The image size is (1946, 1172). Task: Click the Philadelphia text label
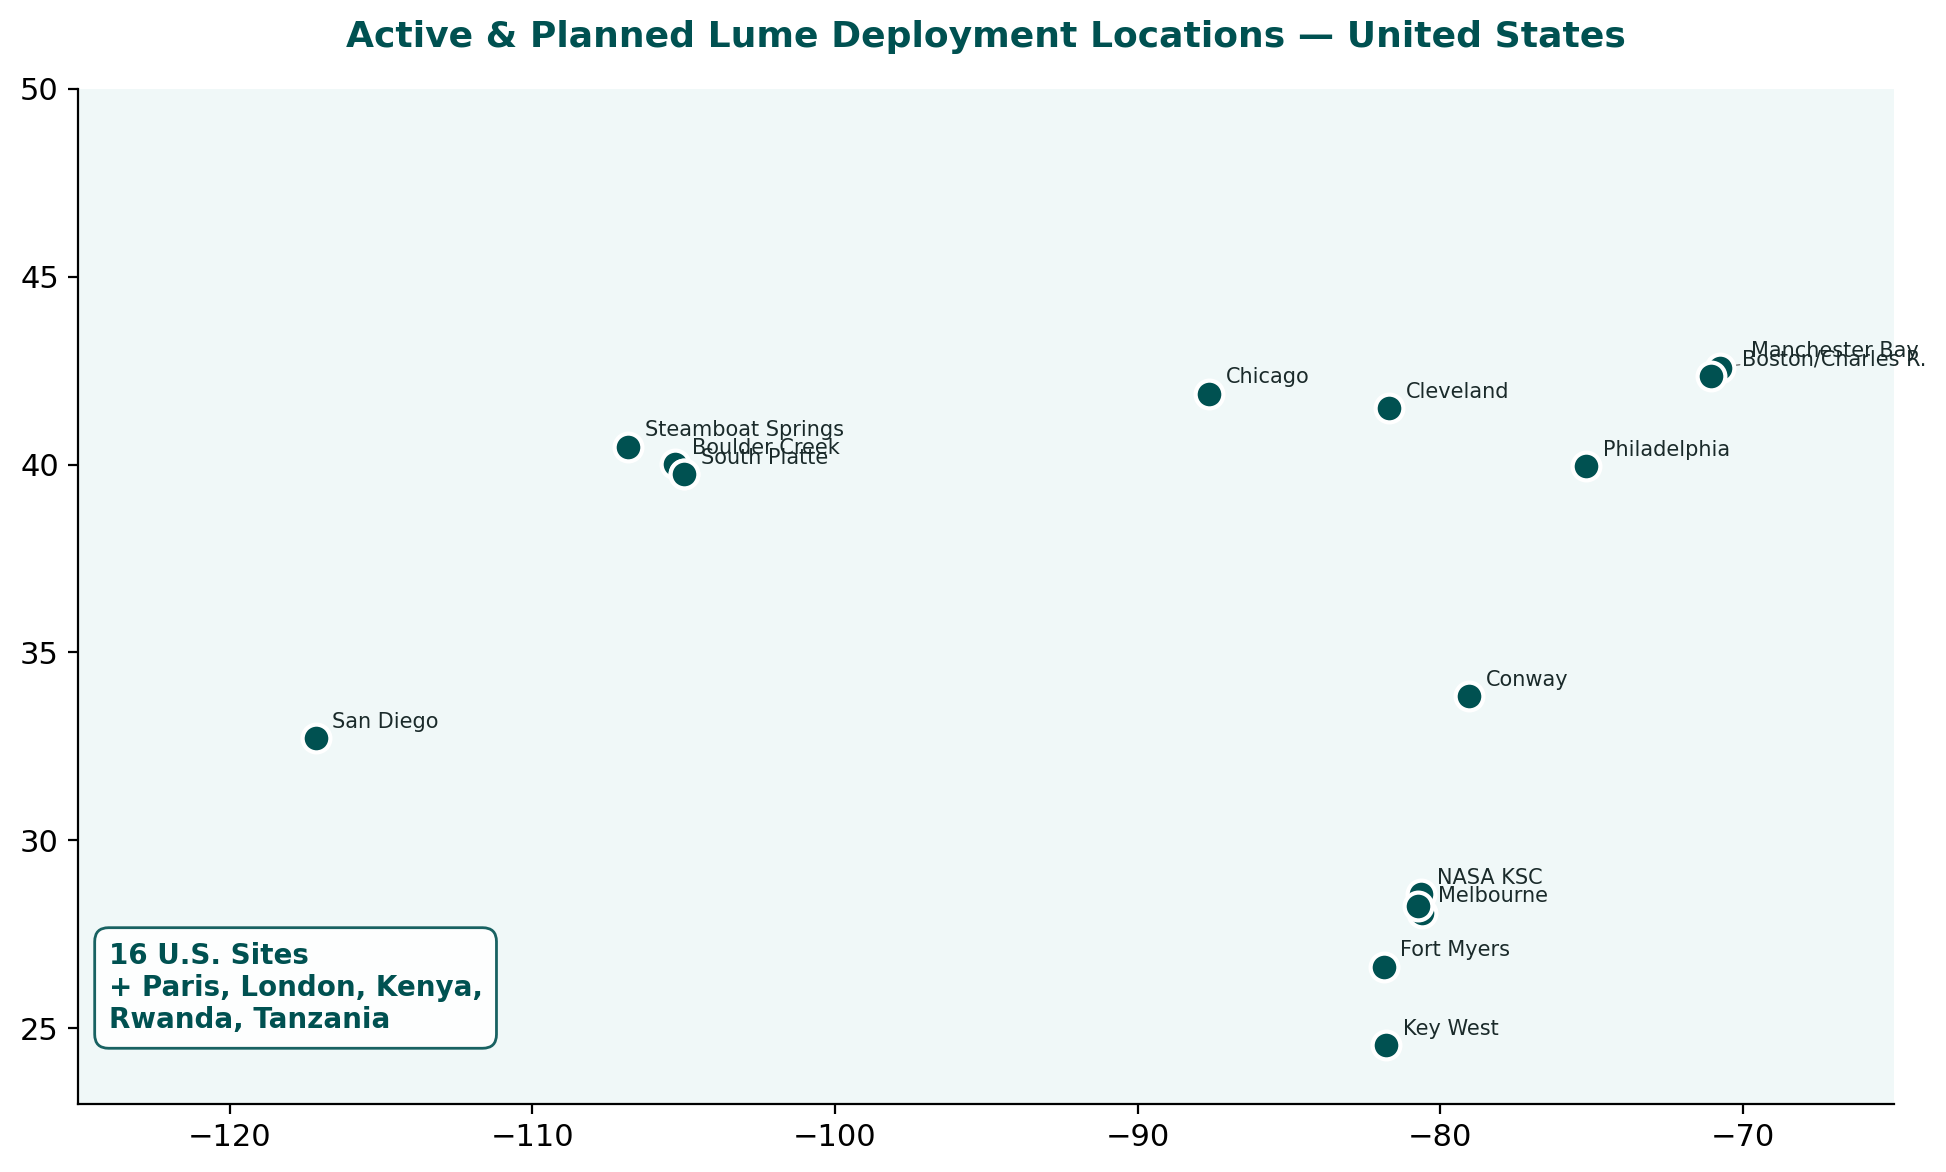point(1666,449)
